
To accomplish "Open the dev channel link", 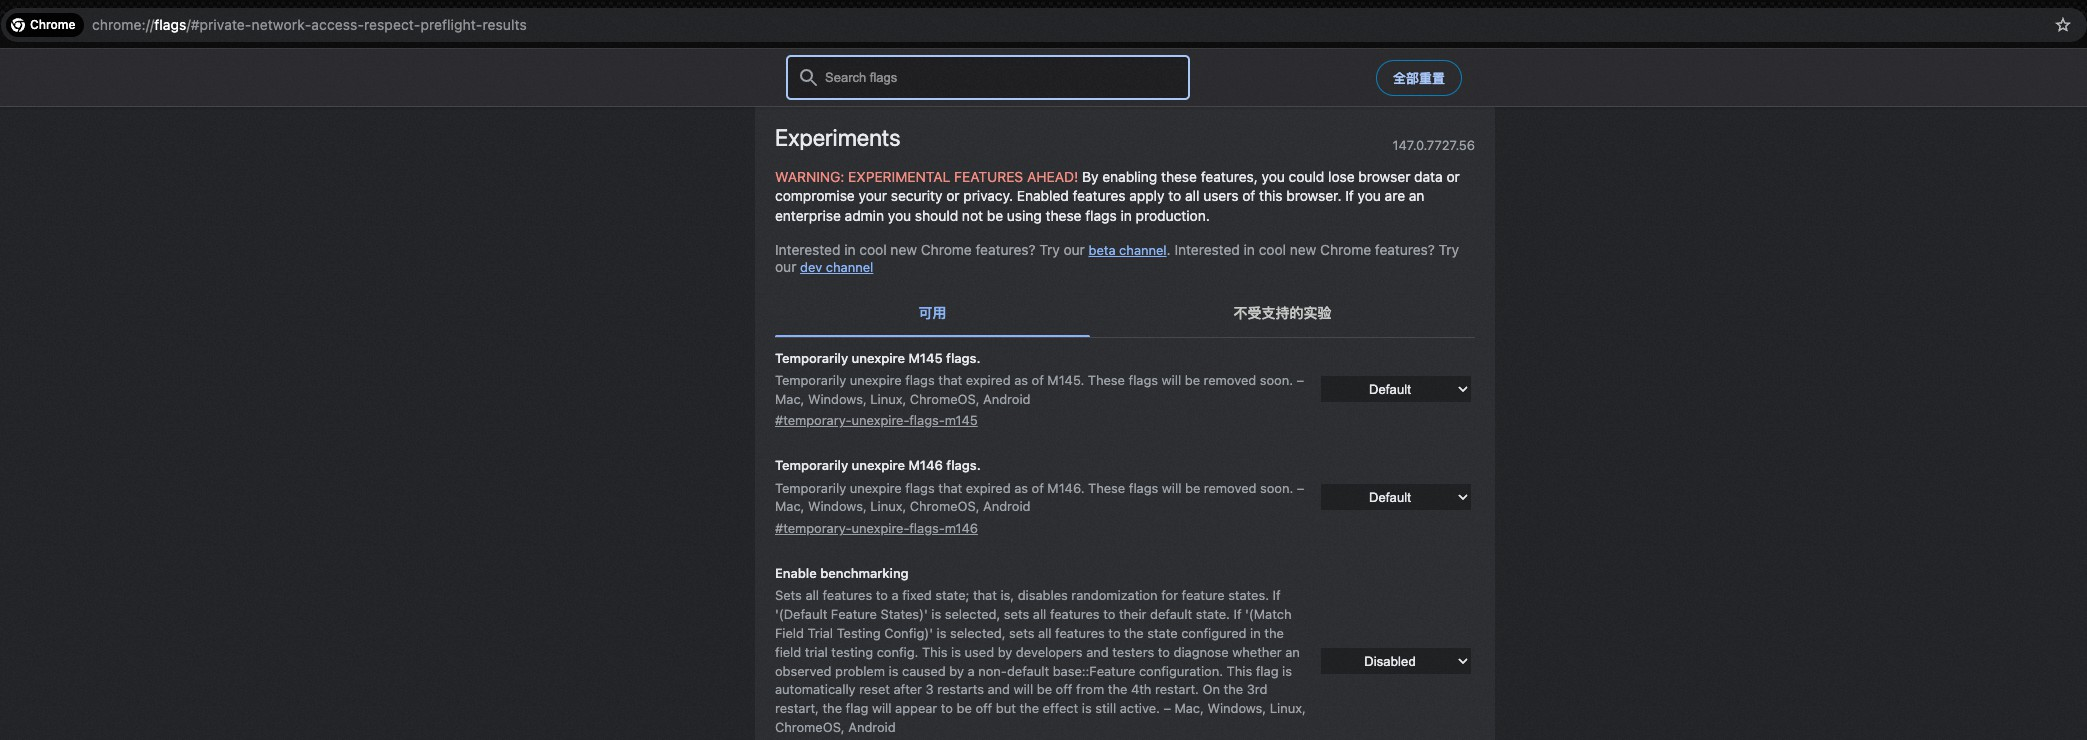I will [x=836, y=268].
